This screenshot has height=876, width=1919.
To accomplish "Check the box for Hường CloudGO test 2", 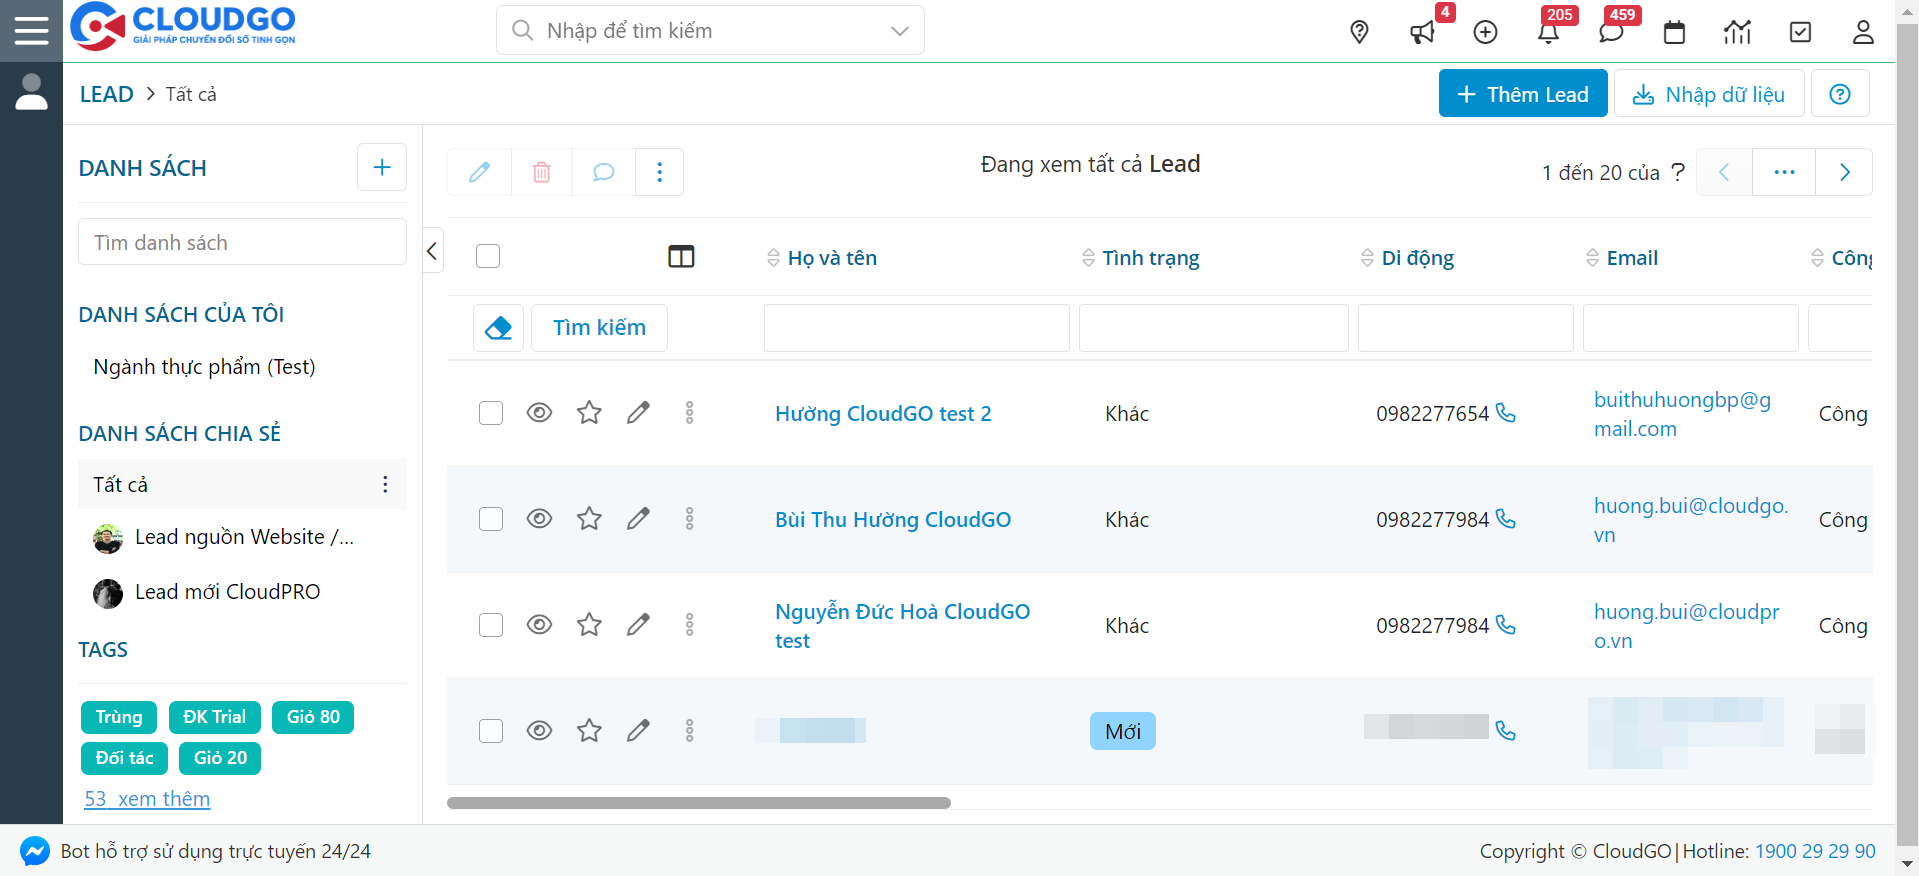I will point(491,413).
